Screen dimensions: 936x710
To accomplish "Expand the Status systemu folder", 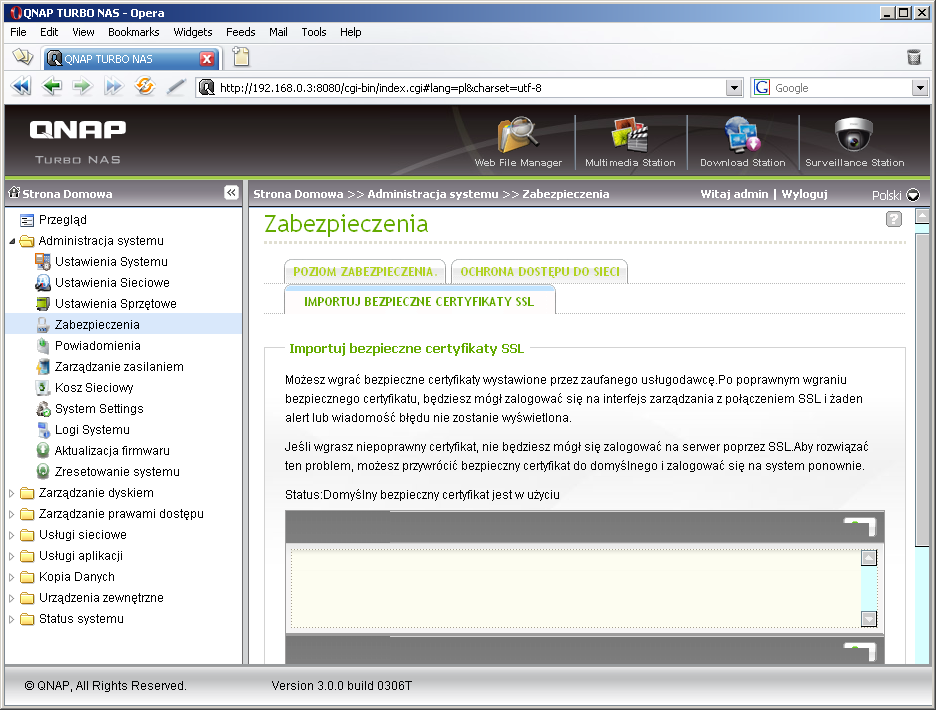I will coord(11,619).
